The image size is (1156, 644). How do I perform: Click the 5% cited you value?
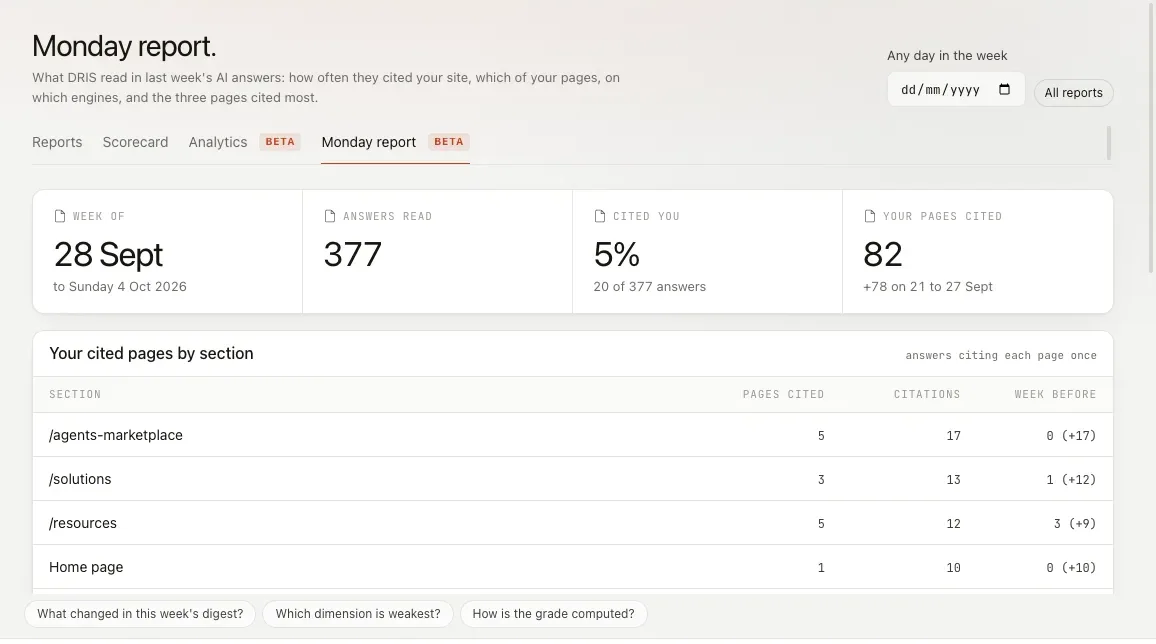pos(616,255)
